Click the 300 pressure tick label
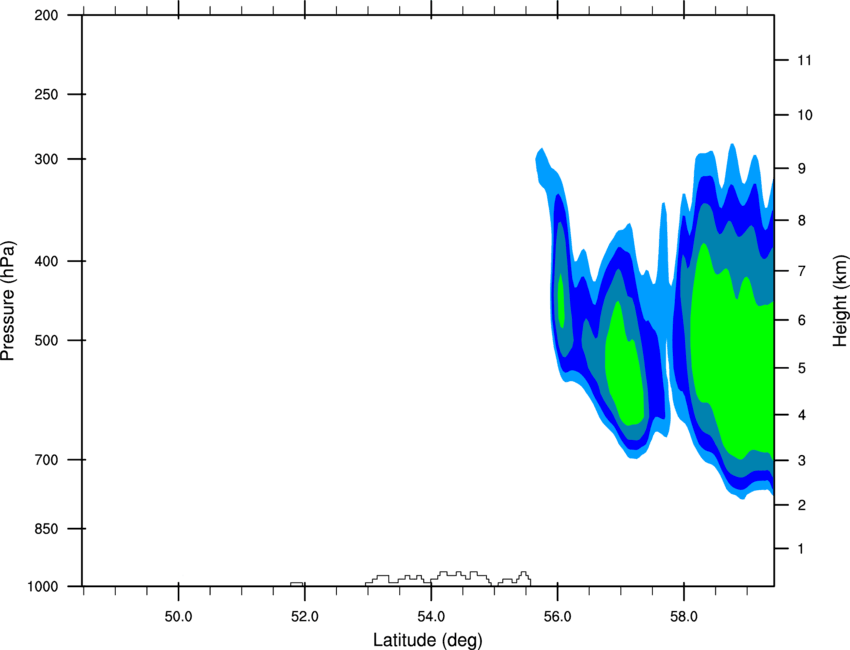This screenshot has width=850, height=650. 46,159
